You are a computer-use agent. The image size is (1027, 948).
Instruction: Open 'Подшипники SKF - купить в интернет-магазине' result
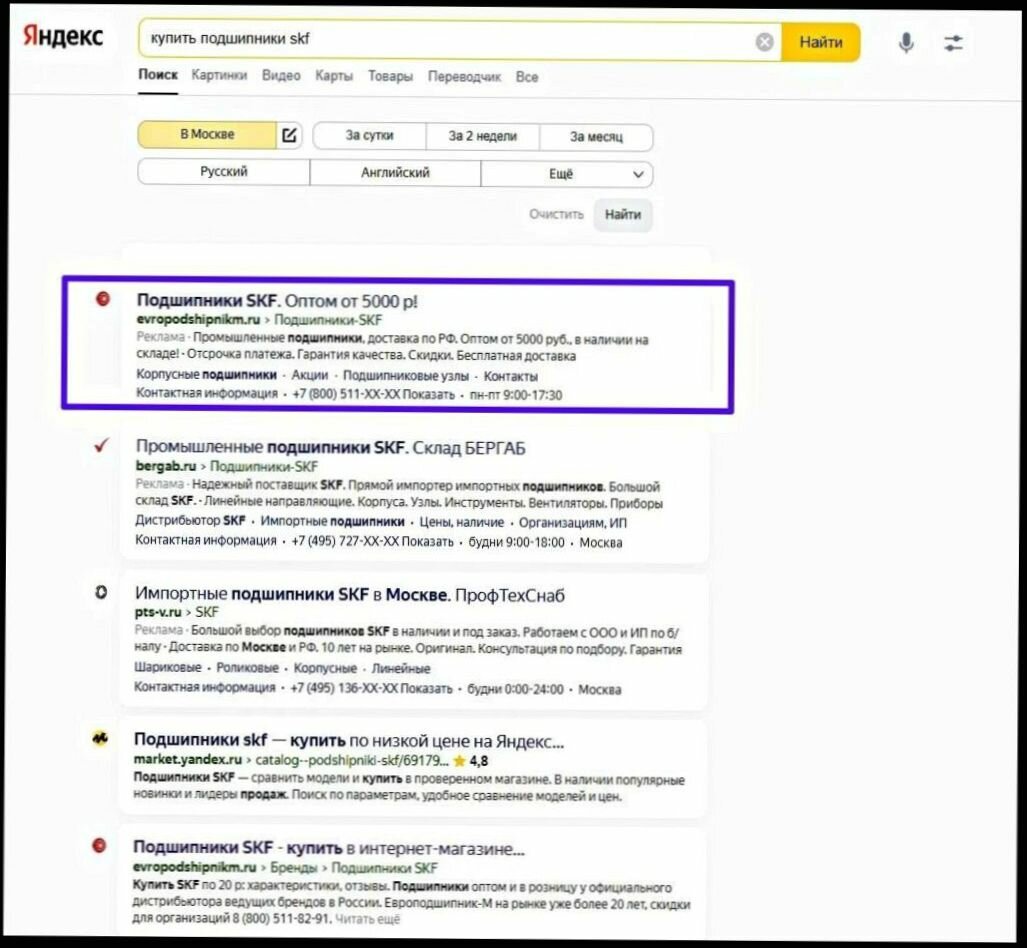tap(329, 848)
